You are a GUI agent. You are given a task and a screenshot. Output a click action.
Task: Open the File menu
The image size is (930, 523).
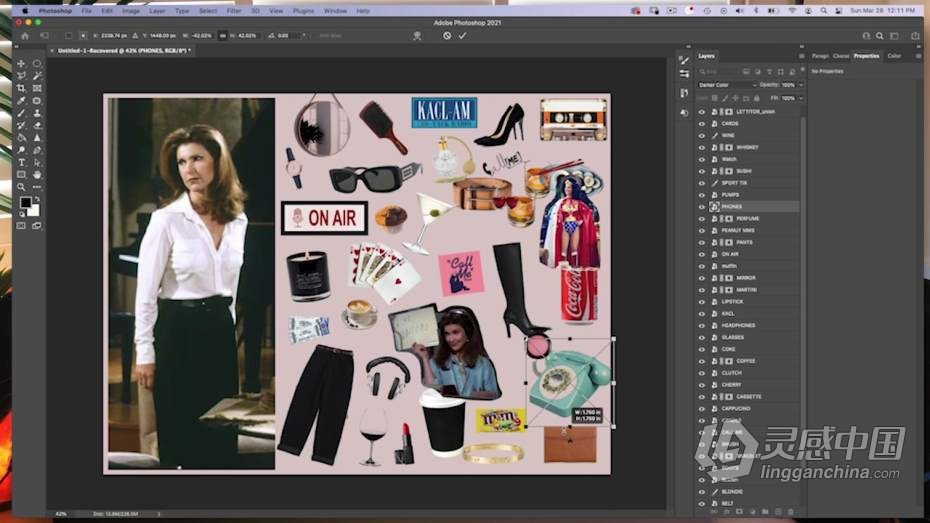pyautogui.click(x=87, y=11)
